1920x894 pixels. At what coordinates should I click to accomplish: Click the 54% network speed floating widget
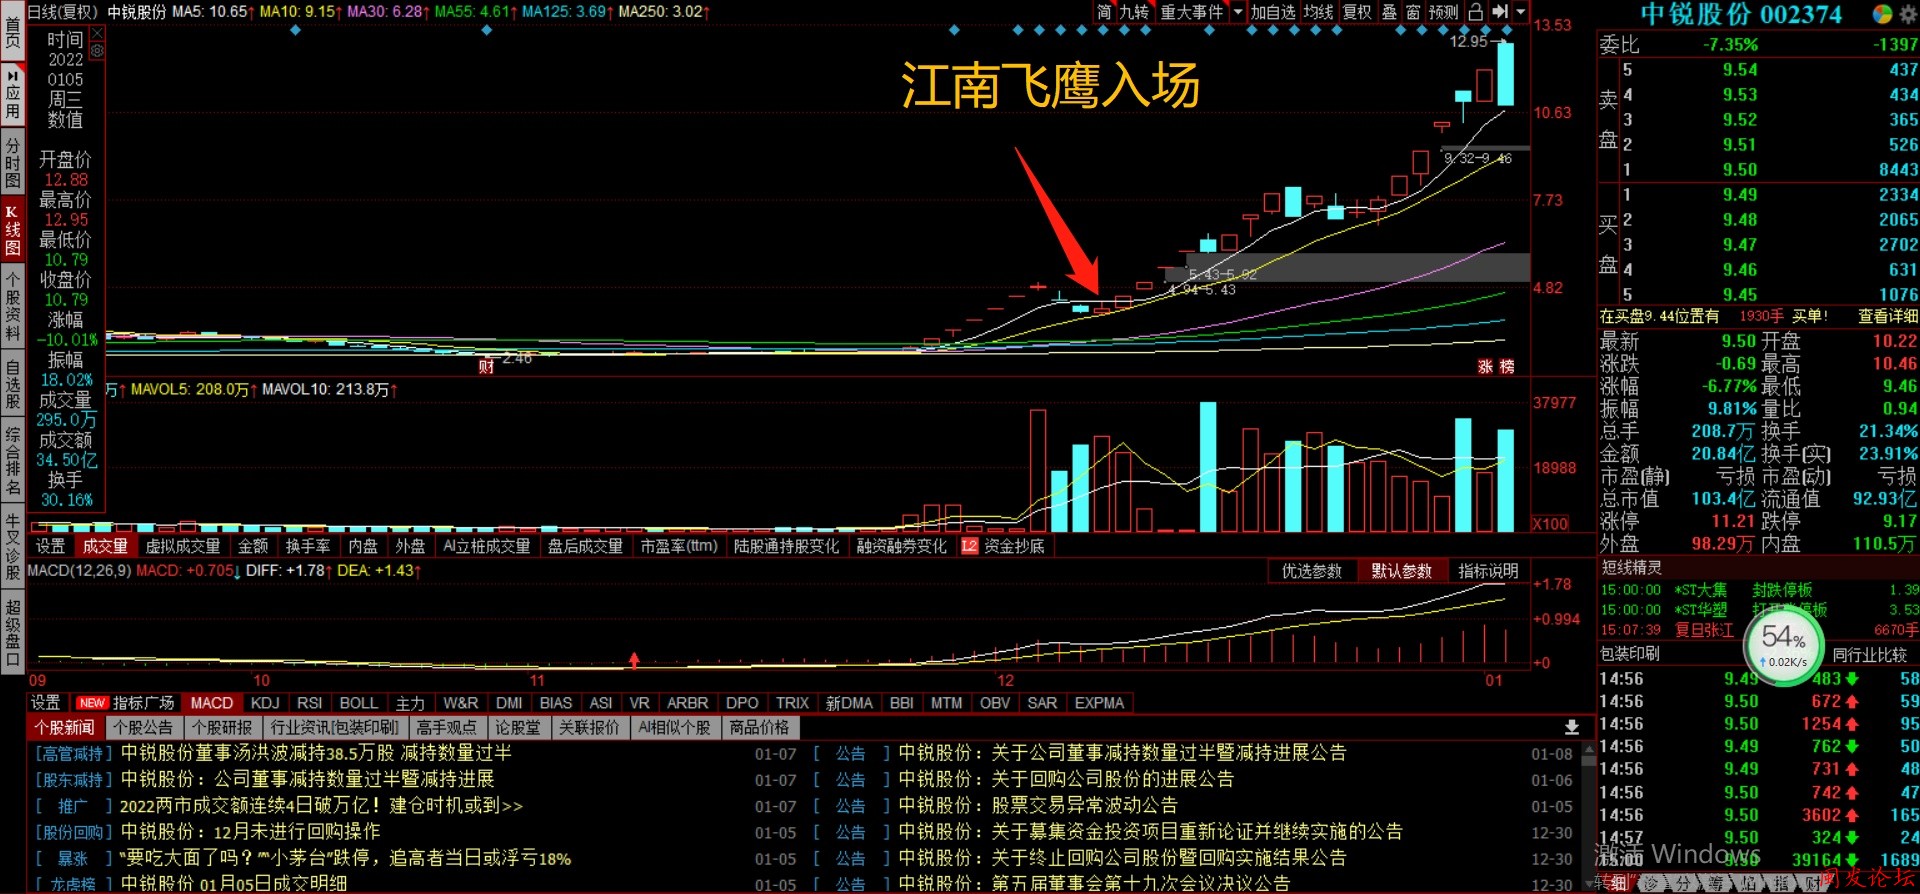1784,645
